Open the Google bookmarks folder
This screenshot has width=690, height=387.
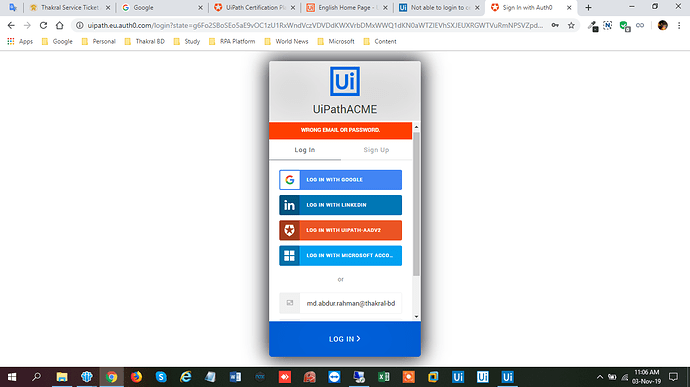pyautogui.click(x=57, y=41)
